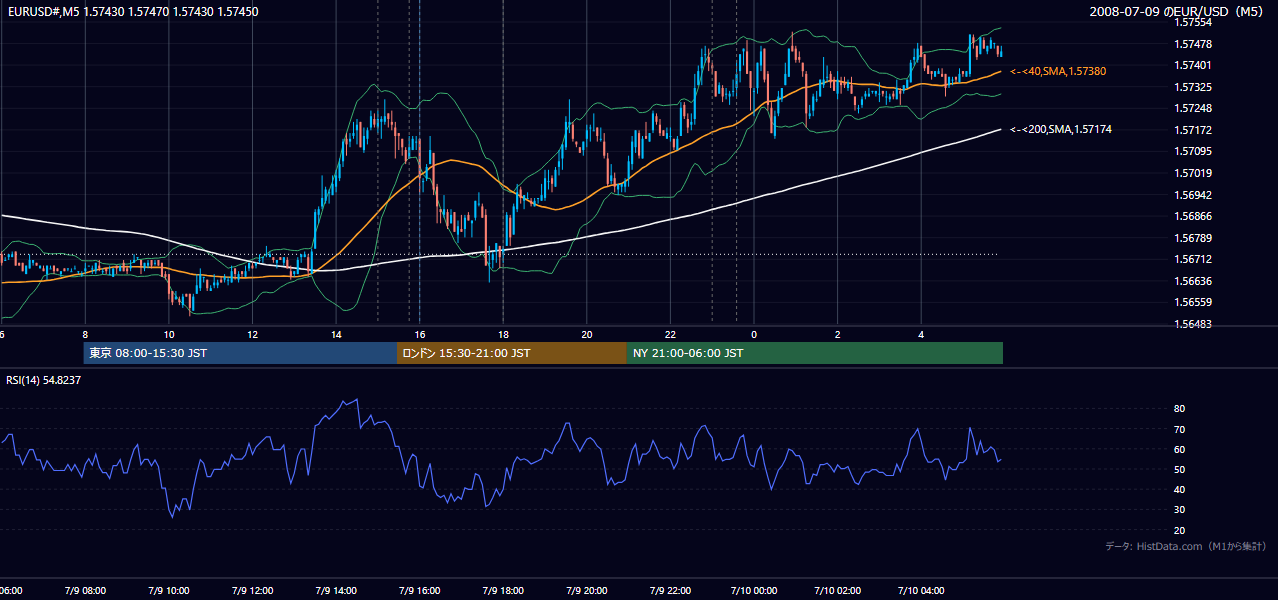Viewport: 1278px width, 600px height.
Task: Click the 2008-07-09 EUR/USD (M5) title
Action: [x=1178, y=11]
